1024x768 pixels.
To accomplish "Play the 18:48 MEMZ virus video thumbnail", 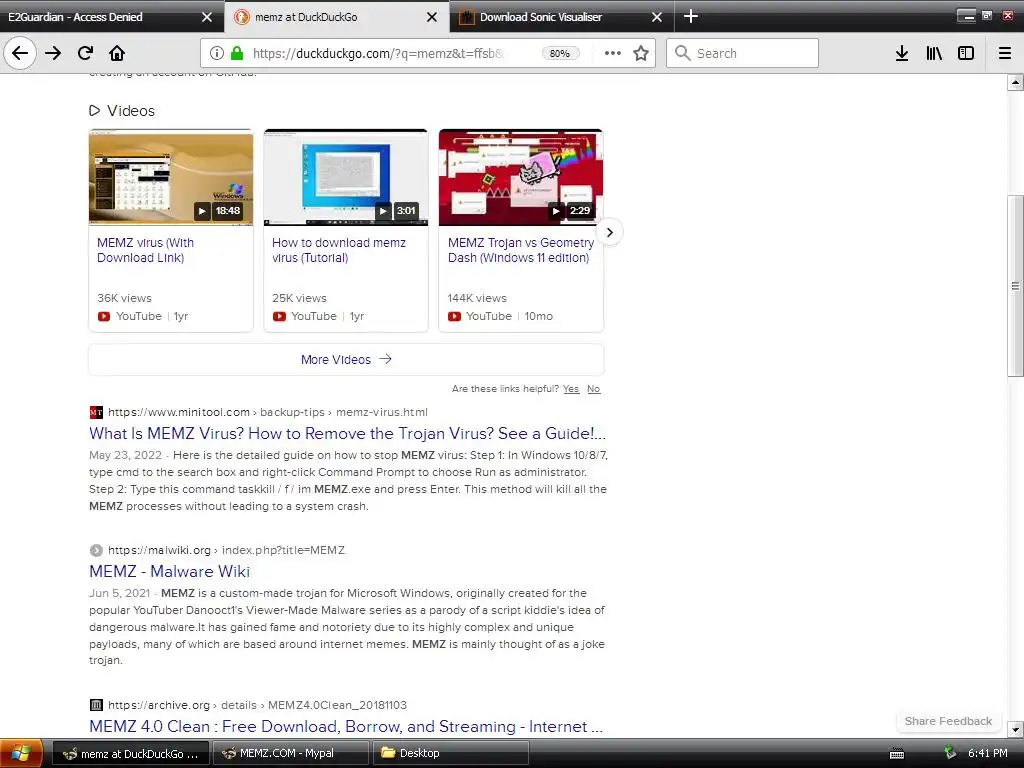I will click(x=171, y=178).
